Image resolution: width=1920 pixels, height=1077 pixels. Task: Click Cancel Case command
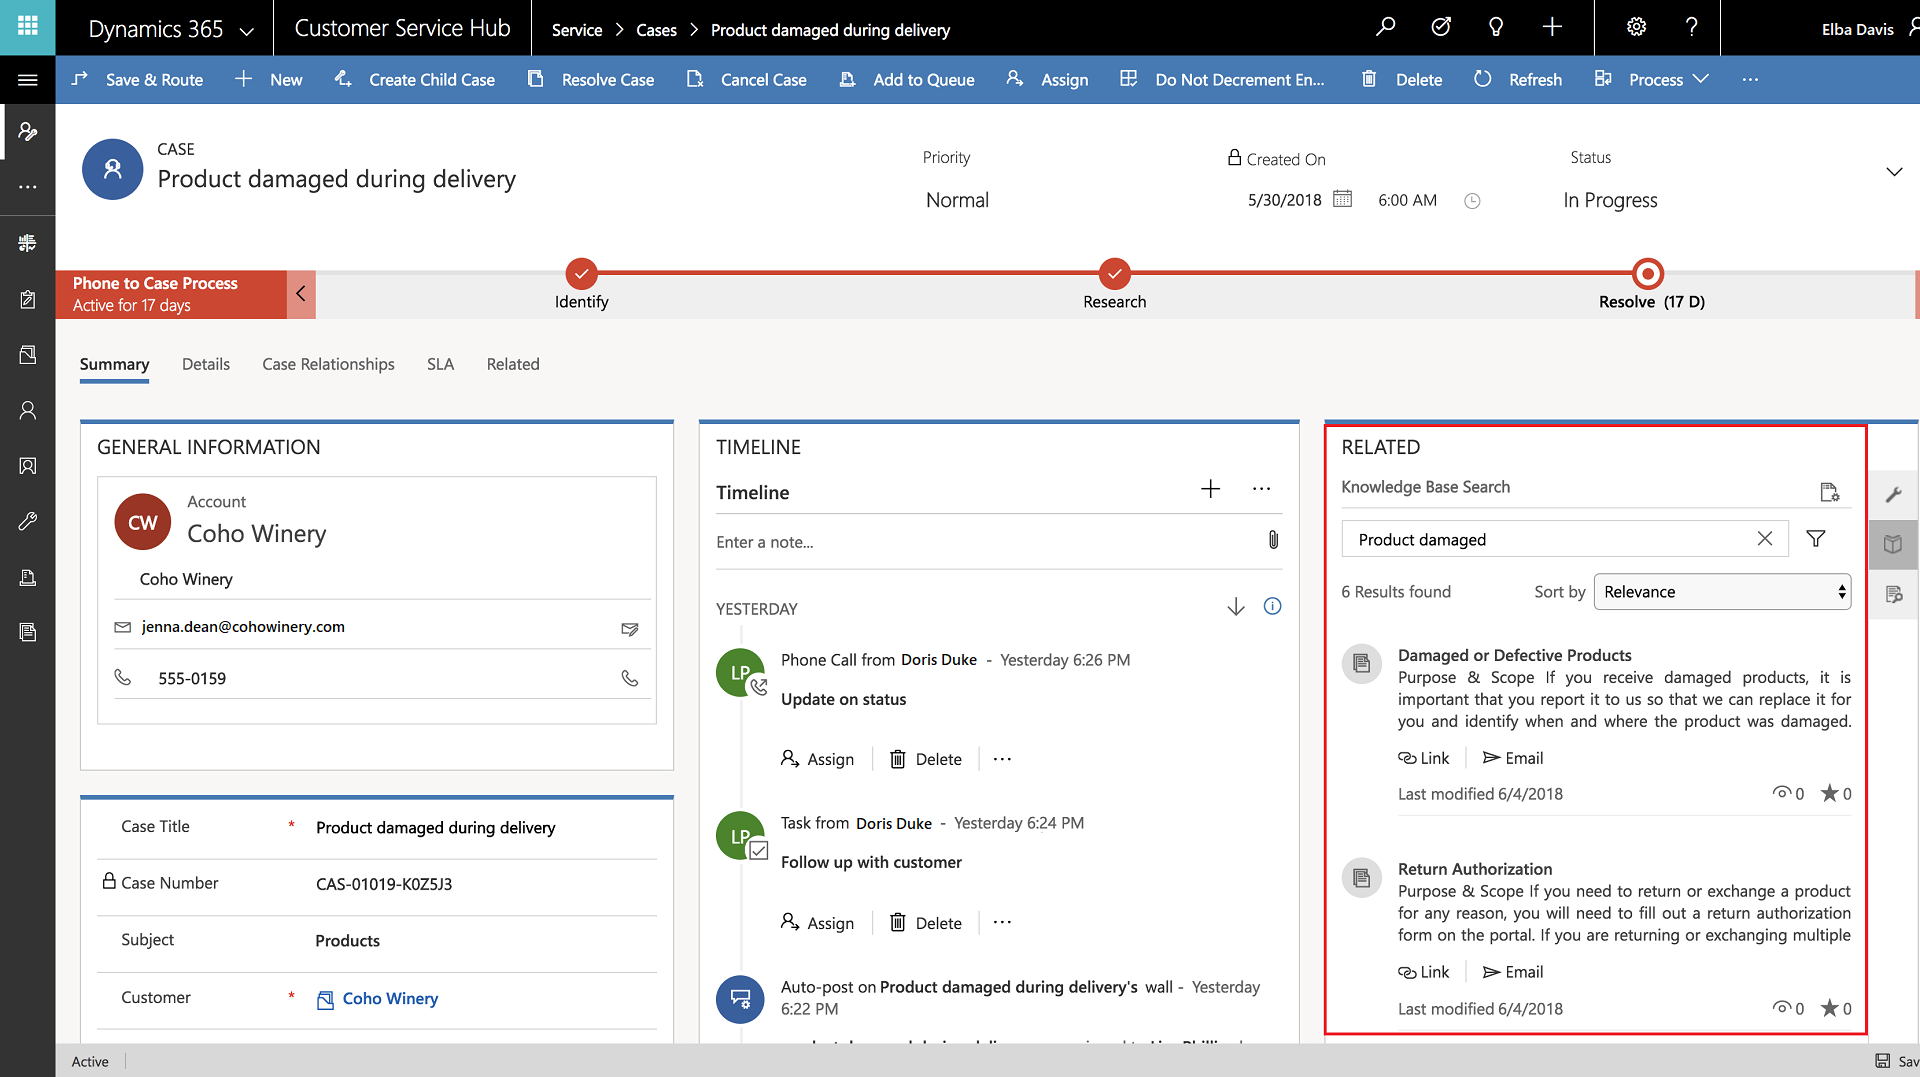pos(746,80)
